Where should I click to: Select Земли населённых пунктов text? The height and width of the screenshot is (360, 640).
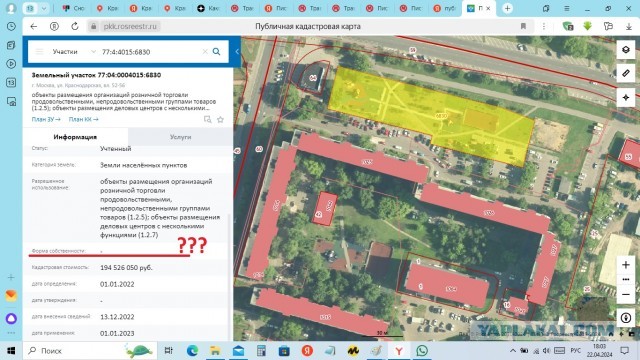tap(144, 165)
